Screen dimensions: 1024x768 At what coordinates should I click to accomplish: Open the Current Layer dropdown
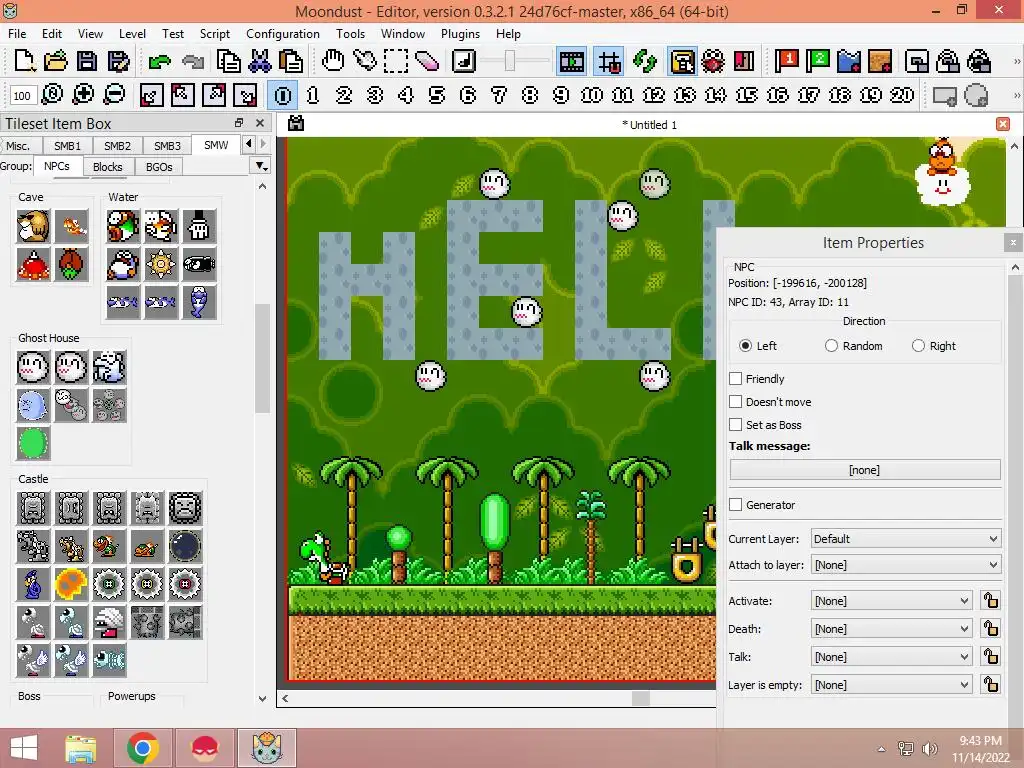(906, 539)
